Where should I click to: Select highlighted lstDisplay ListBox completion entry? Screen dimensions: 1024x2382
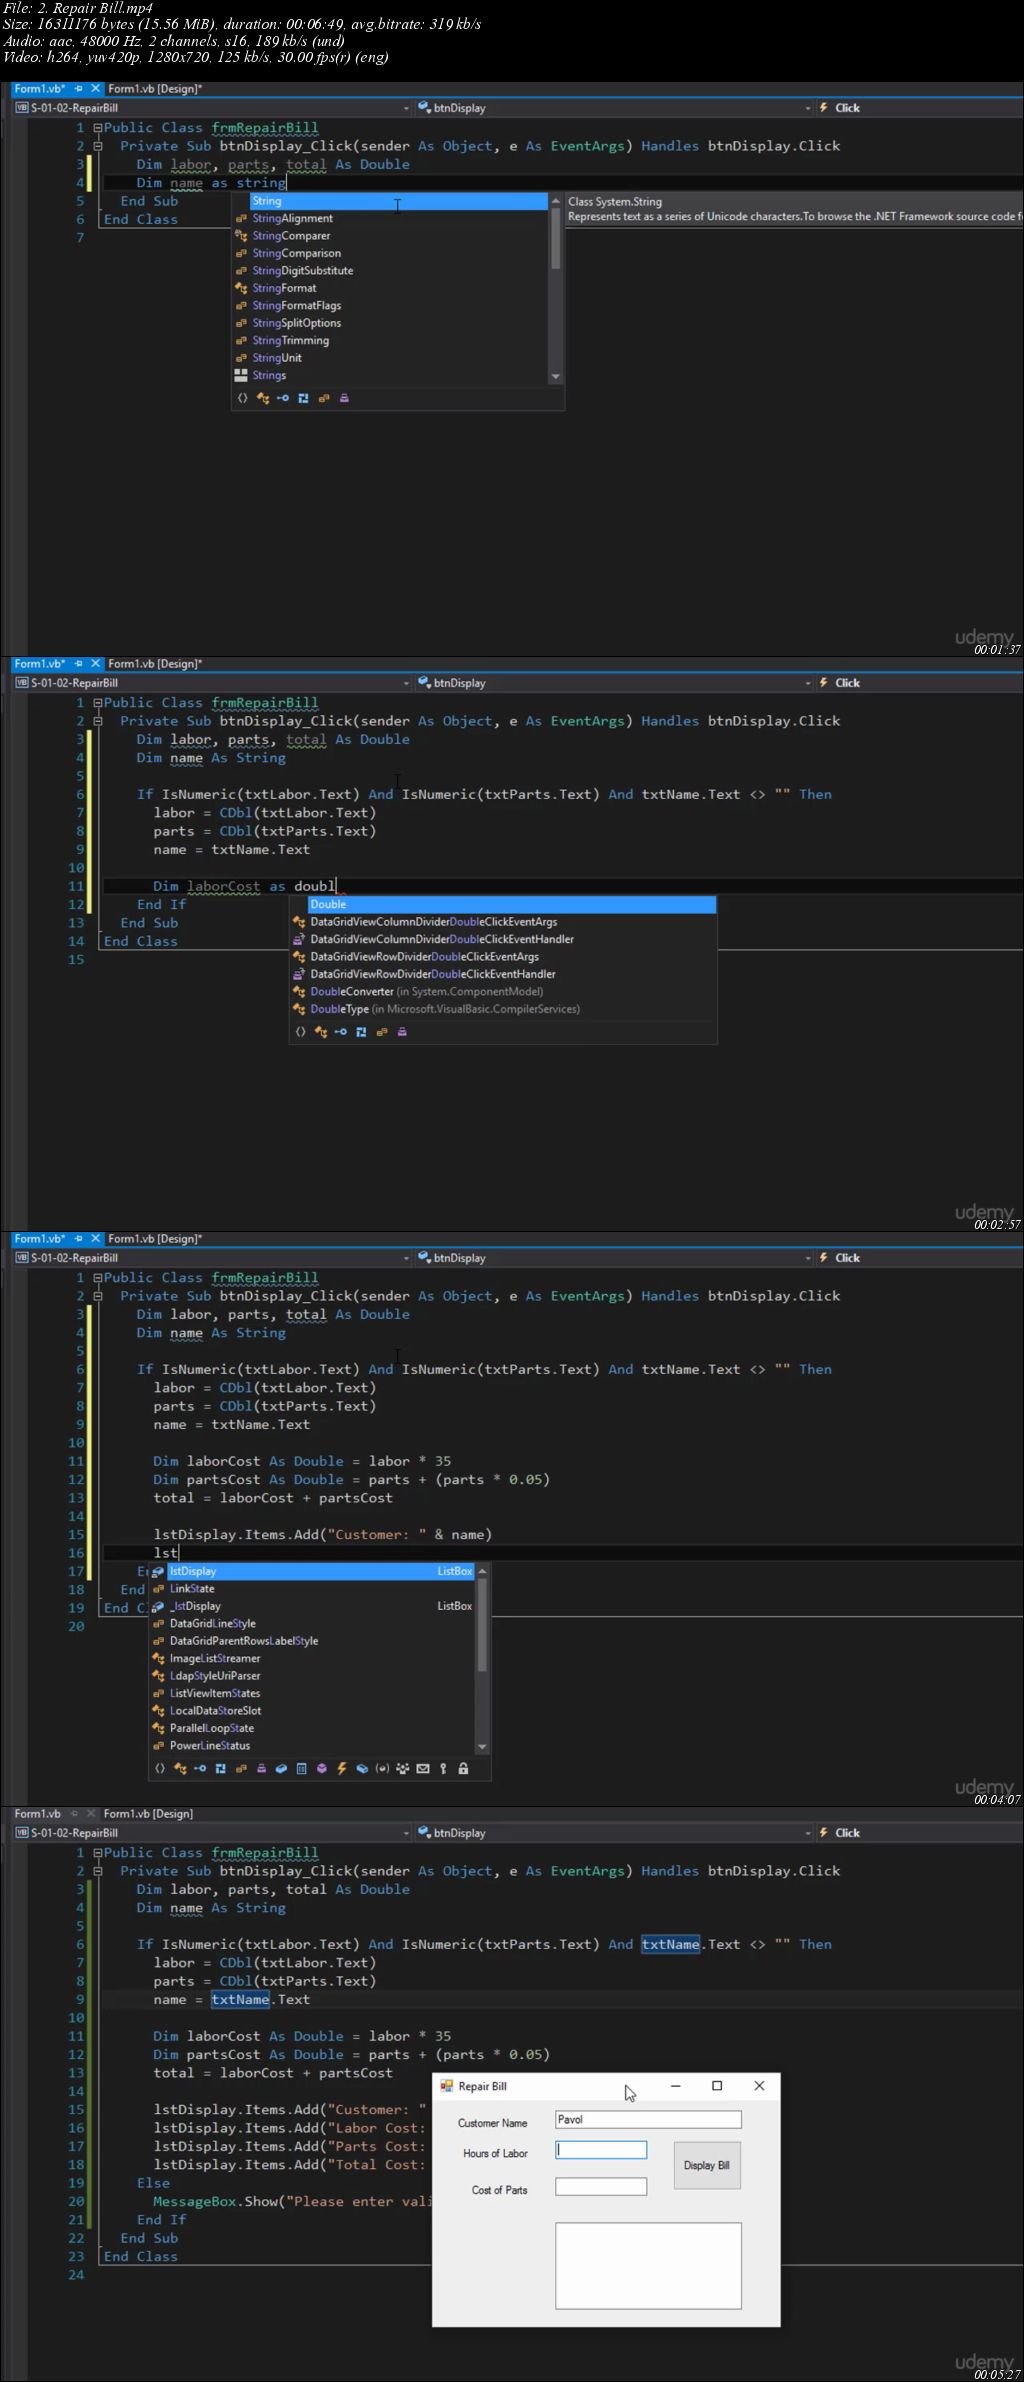[312, 1572]
